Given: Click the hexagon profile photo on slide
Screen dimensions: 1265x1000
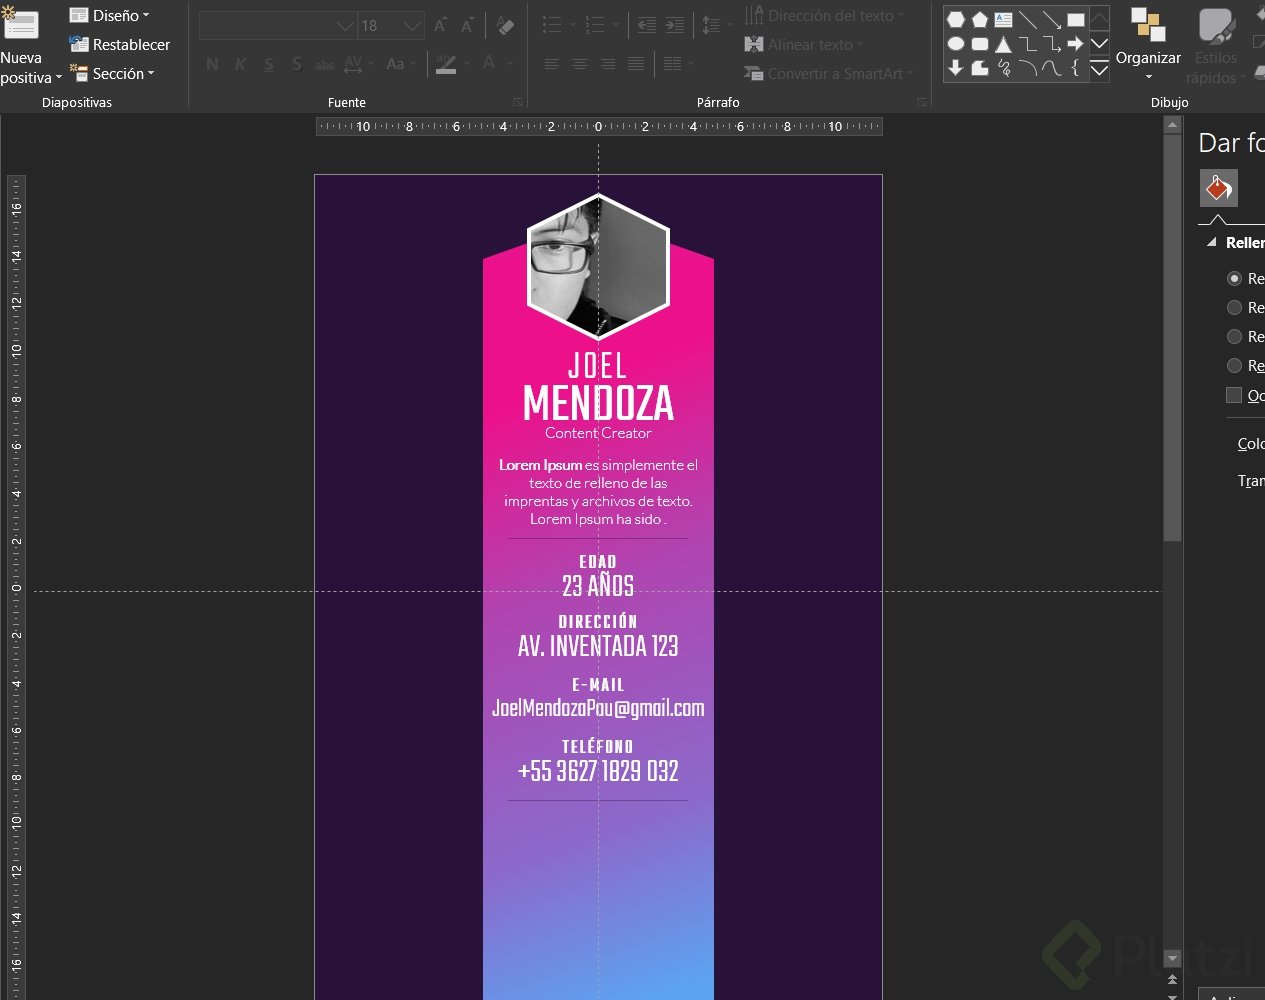Looking at the screenshot, I should coord(598,267).
